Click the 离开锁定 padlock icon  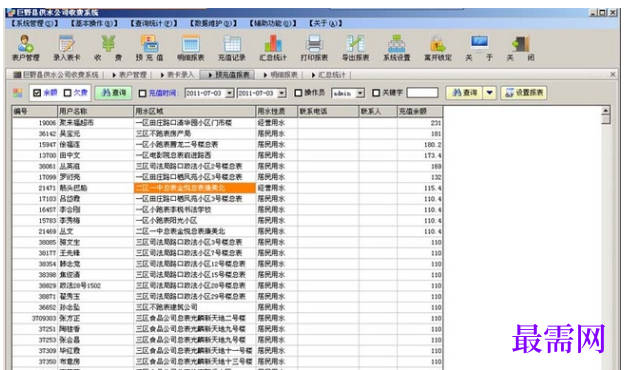(438, 48)
